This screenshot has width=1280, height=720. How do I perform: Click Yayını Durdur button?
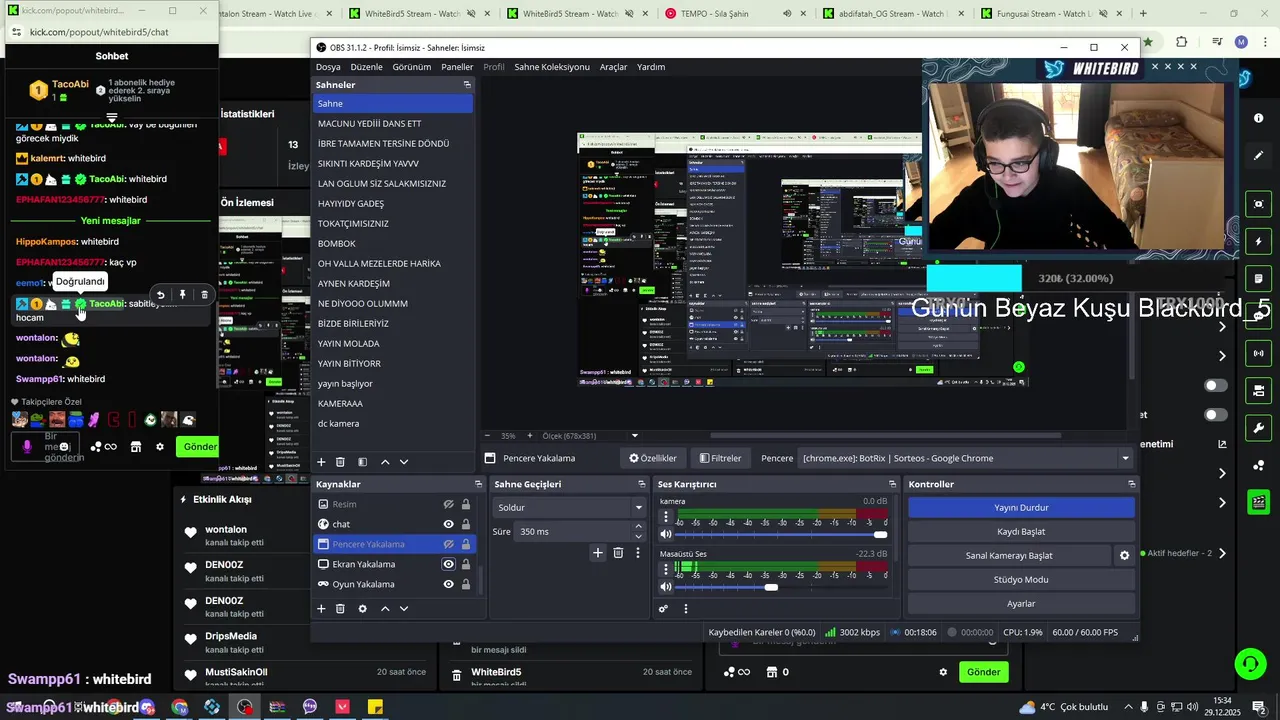point(1021,507)
